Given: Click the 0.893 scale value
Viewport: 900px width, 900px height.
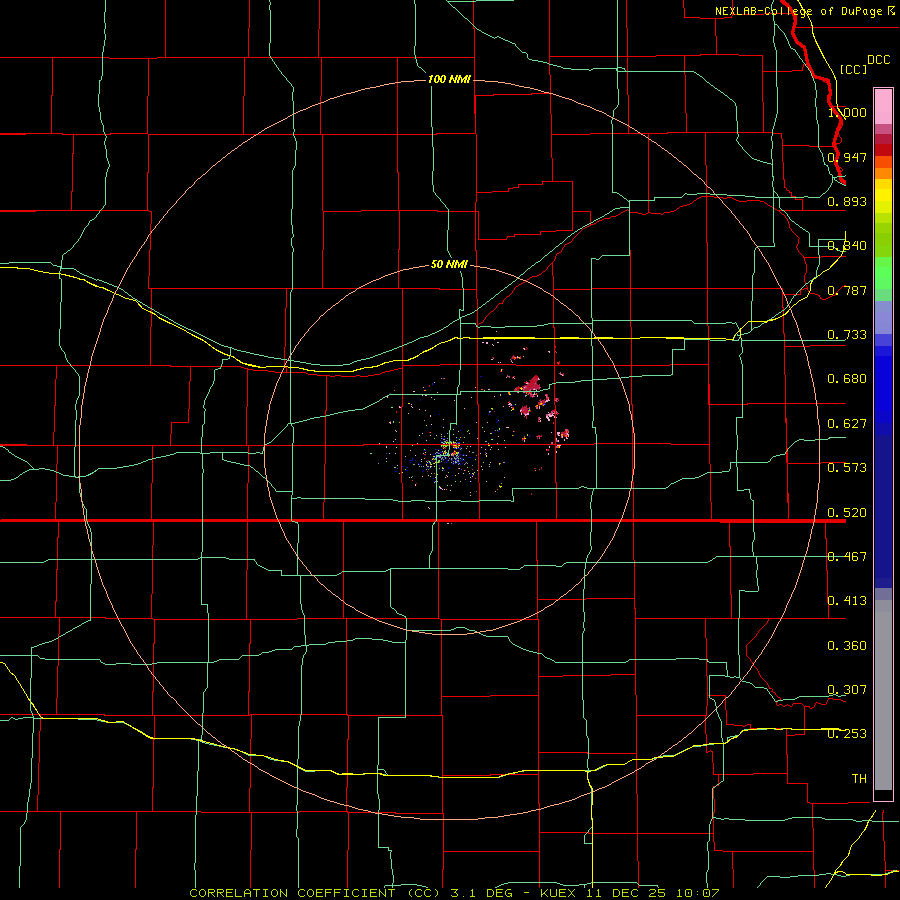Looking at the screenshot, I should click(847, 201).
